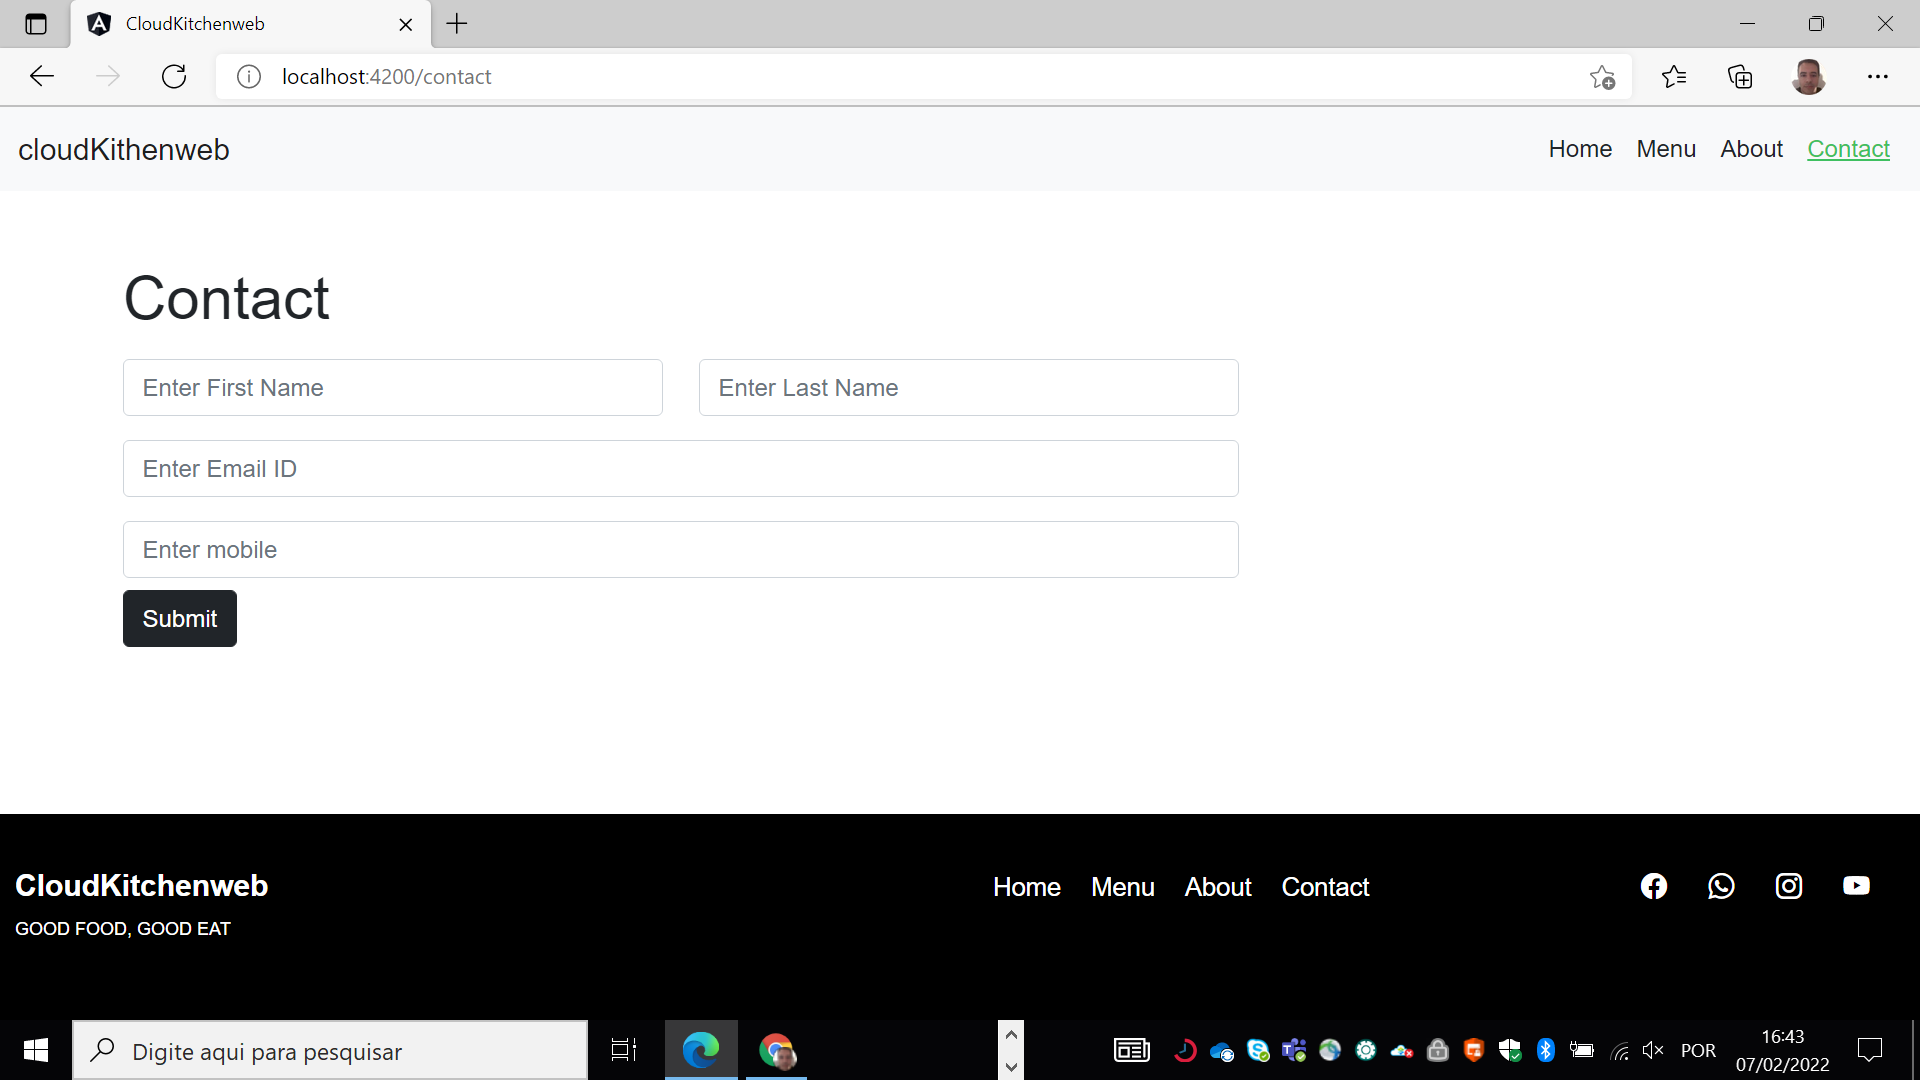Image resolution: width=1920 pixels, height=1080 pixels.
Task: Navigate to Menu in the top navbar
Action: pos(1665,149)
